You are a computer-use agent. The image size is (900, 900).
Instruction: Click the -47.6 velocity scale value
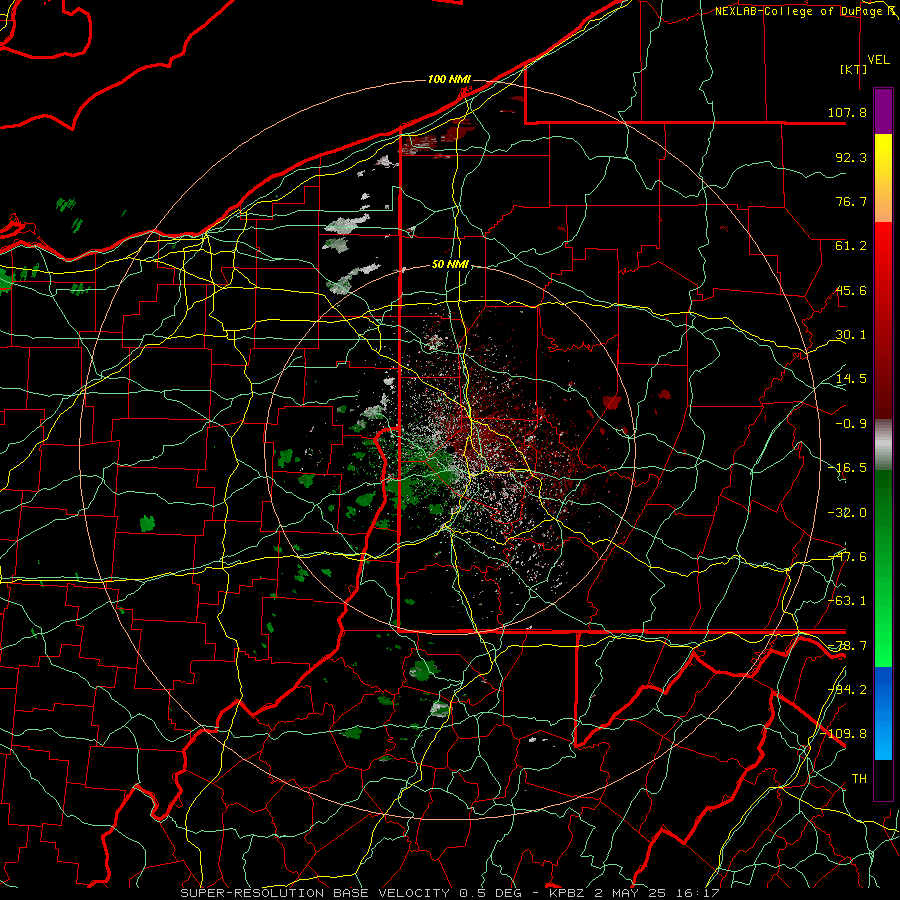pos(847,557)
